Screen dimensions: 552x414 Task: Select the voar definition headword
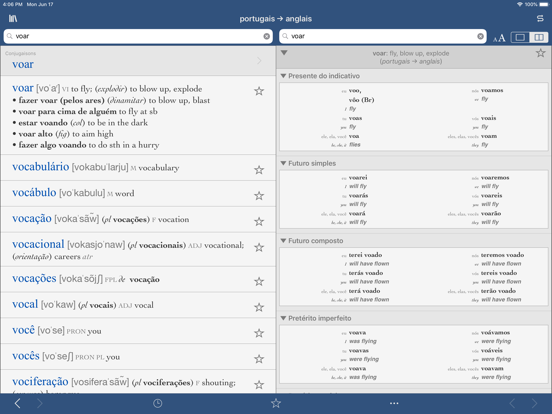pyautogui.click(x=23, y=88)
